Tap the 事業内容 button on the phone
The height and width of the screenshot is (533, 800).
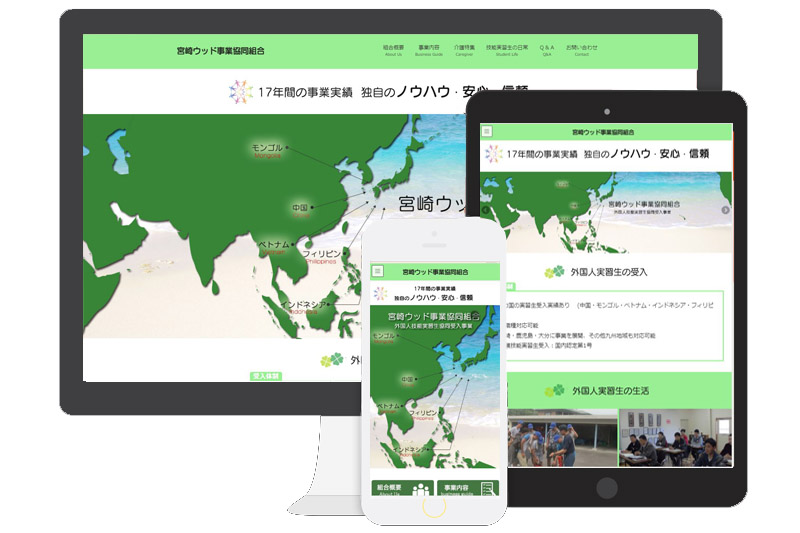click(x=468, y=488)
